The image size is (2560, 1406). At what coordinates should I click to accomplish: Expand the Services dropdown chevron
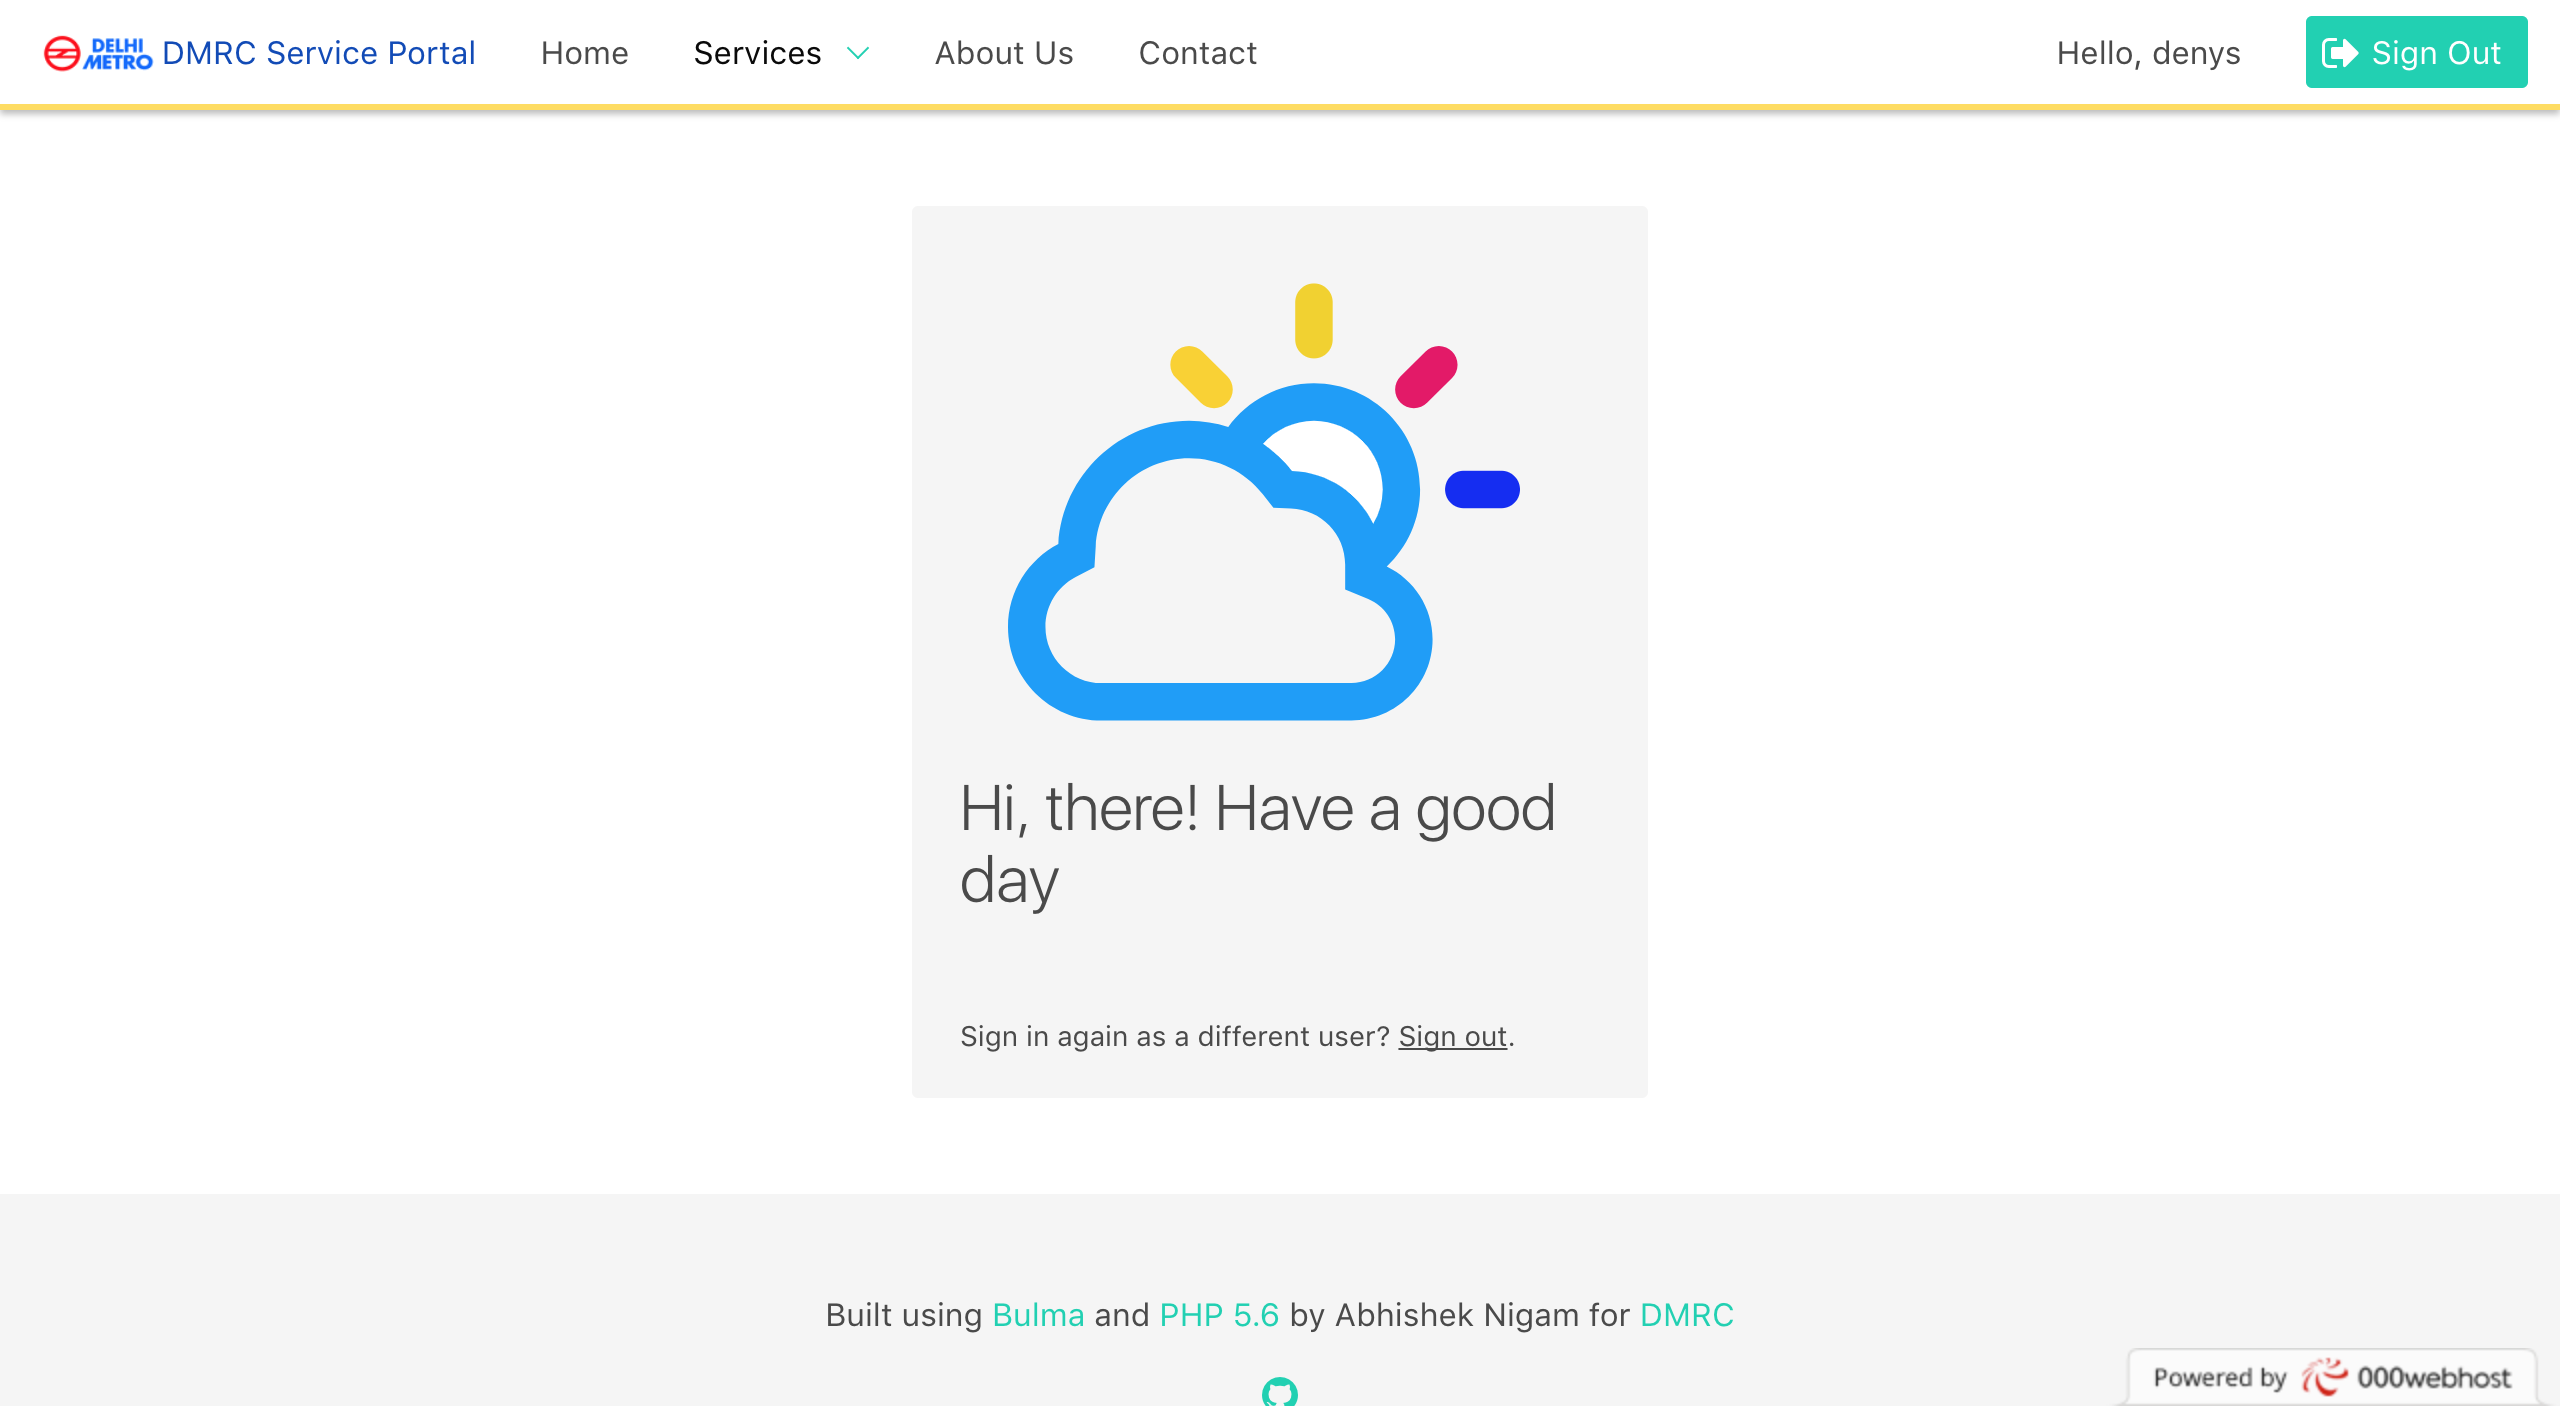tap(858, 53)
